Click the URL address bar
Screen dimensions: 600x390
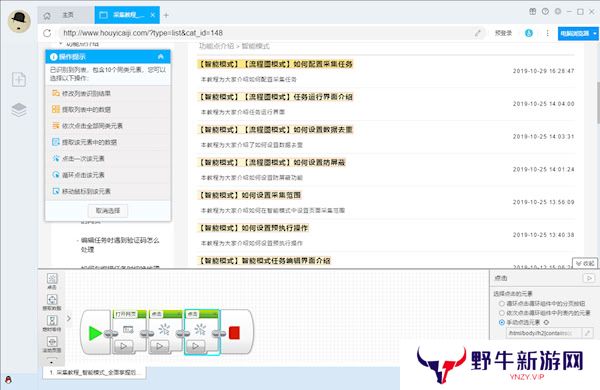tap(268, 33)
